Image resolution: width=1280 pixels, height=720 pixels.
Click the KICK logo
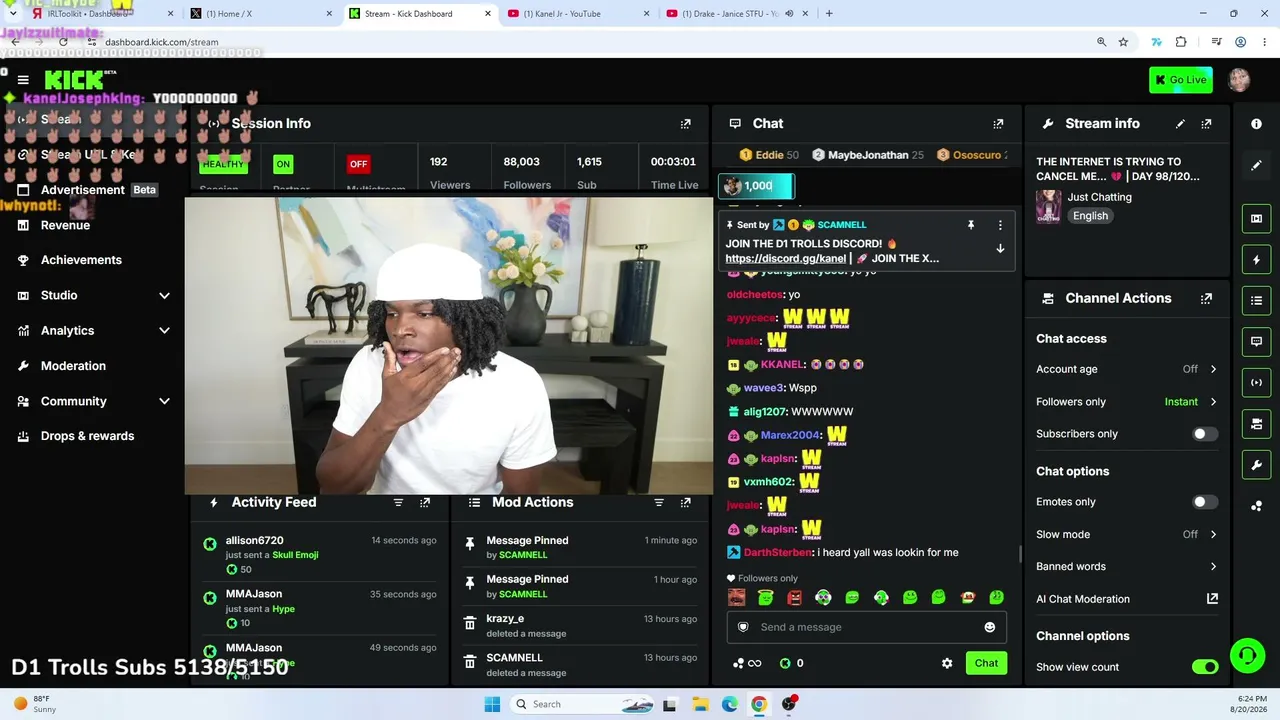[74, 80]
